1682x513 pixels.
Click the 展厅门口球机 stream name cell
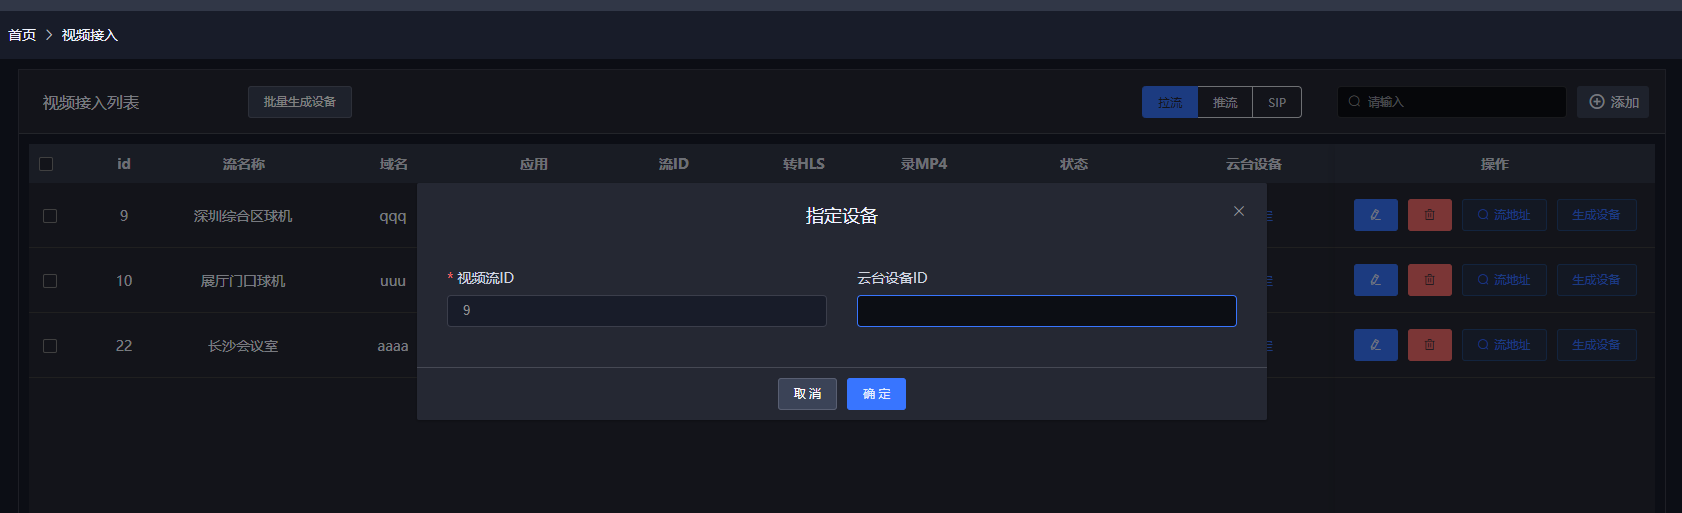point(243,281)
